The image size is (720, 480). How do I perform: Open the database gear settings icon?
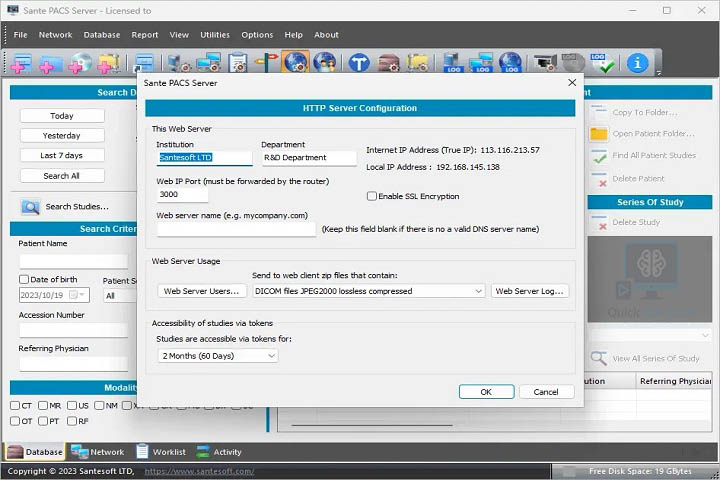[388, 63]
